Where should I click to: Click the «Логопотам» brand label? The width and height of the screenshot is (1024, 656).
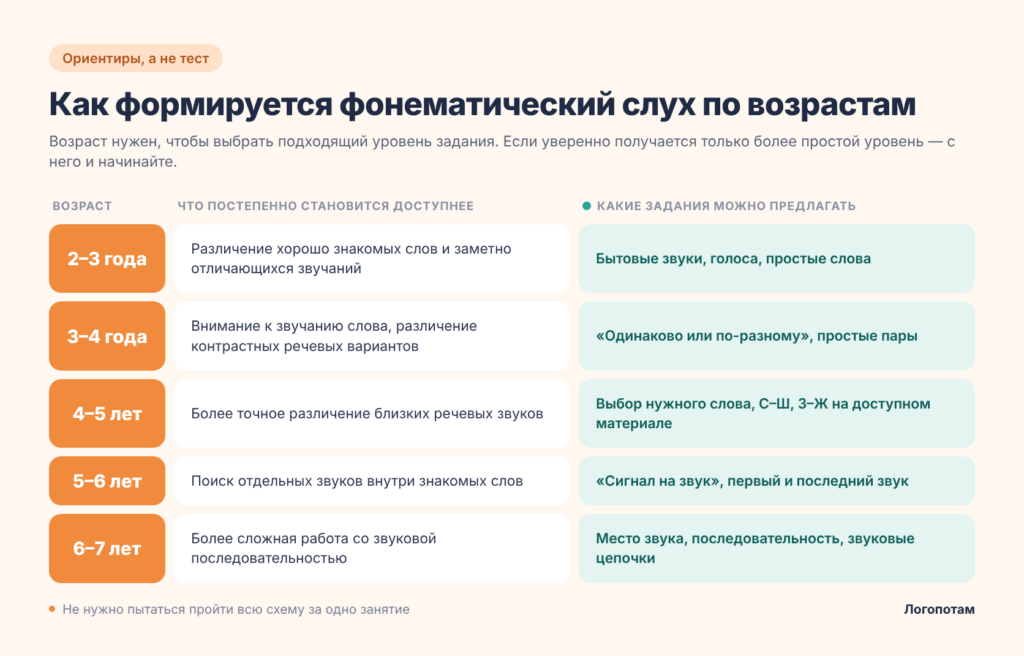coord(939,610)
